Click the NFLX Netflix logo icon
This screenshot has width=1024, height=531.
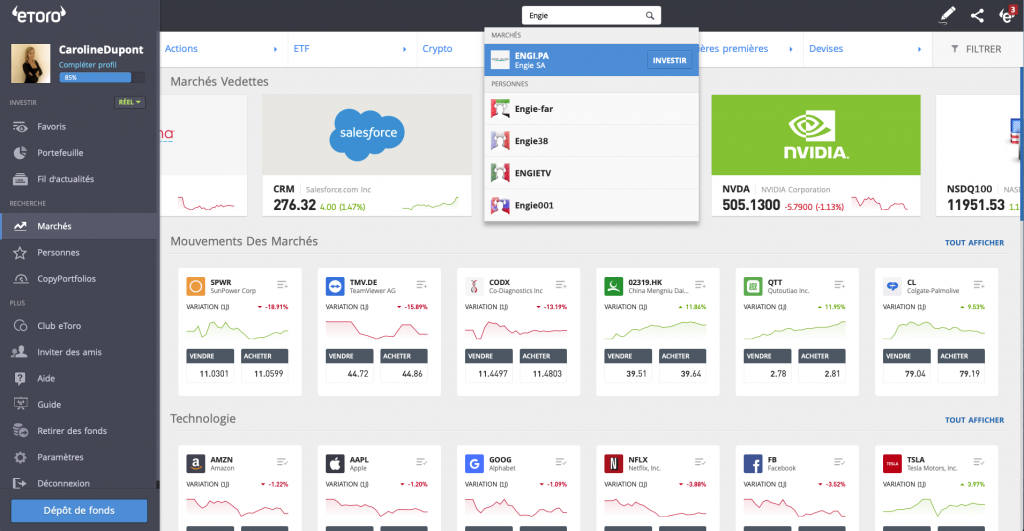tap(613, 464)
